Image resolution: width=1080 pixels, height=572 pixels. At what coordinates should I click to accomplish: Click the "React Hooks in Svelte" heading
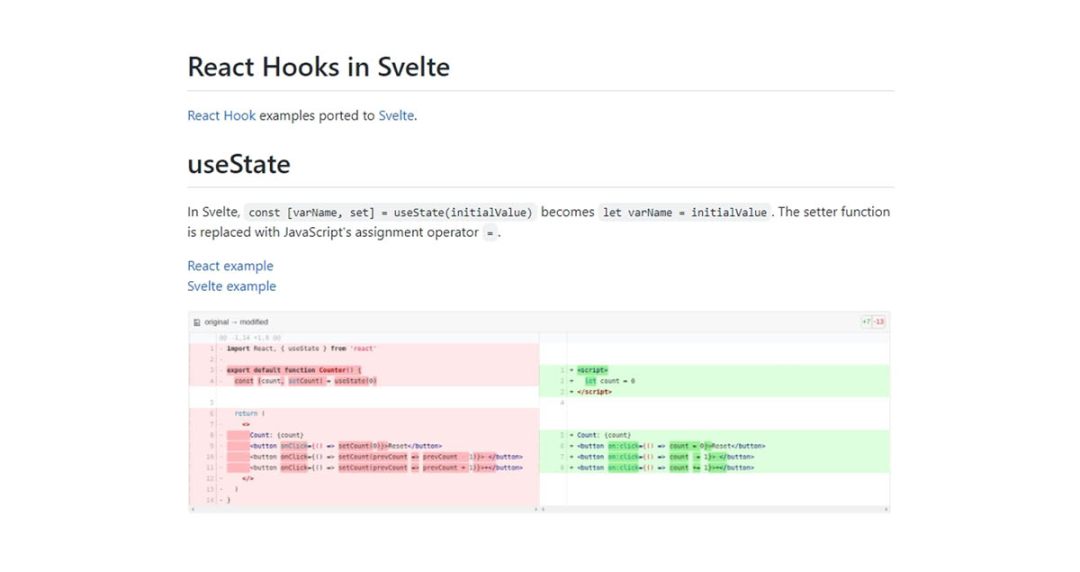[318, 67]
